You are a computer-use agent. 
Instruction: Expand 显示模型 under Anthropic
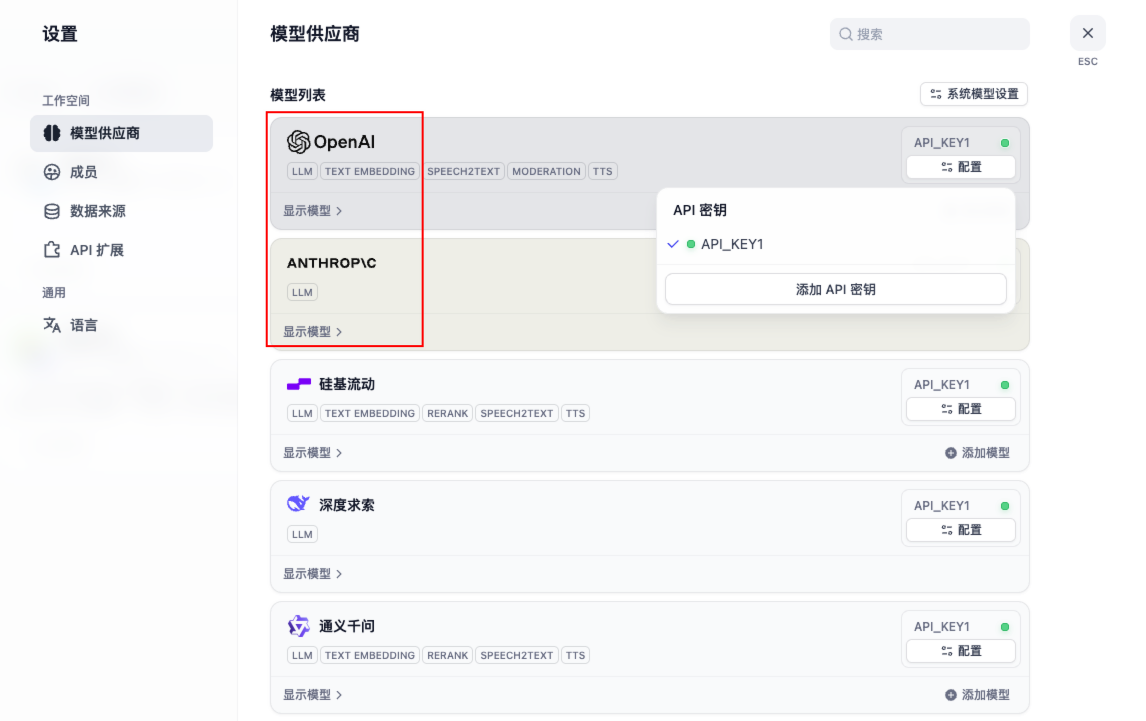pyautogui.click(x=313, y=332)
